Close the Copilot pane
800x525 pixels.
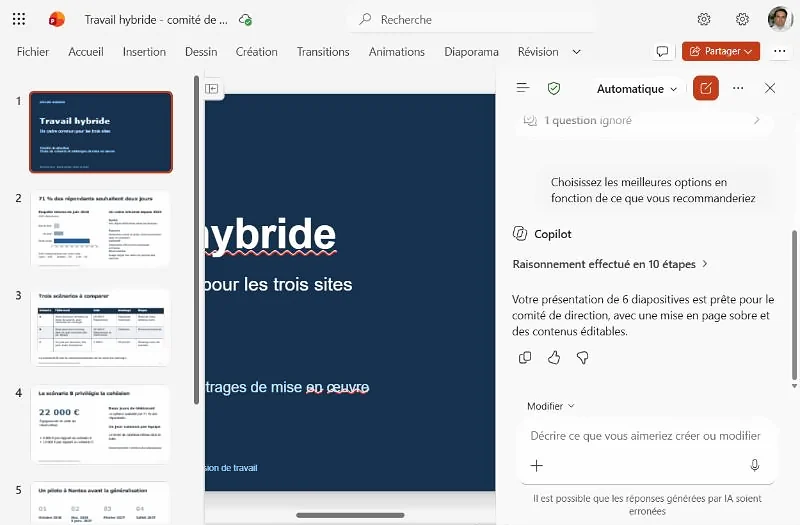click(x=770, y=88)
